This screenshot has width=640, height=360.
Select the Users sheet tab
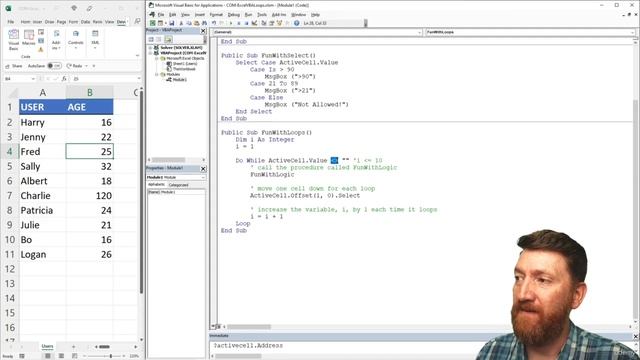47,346
